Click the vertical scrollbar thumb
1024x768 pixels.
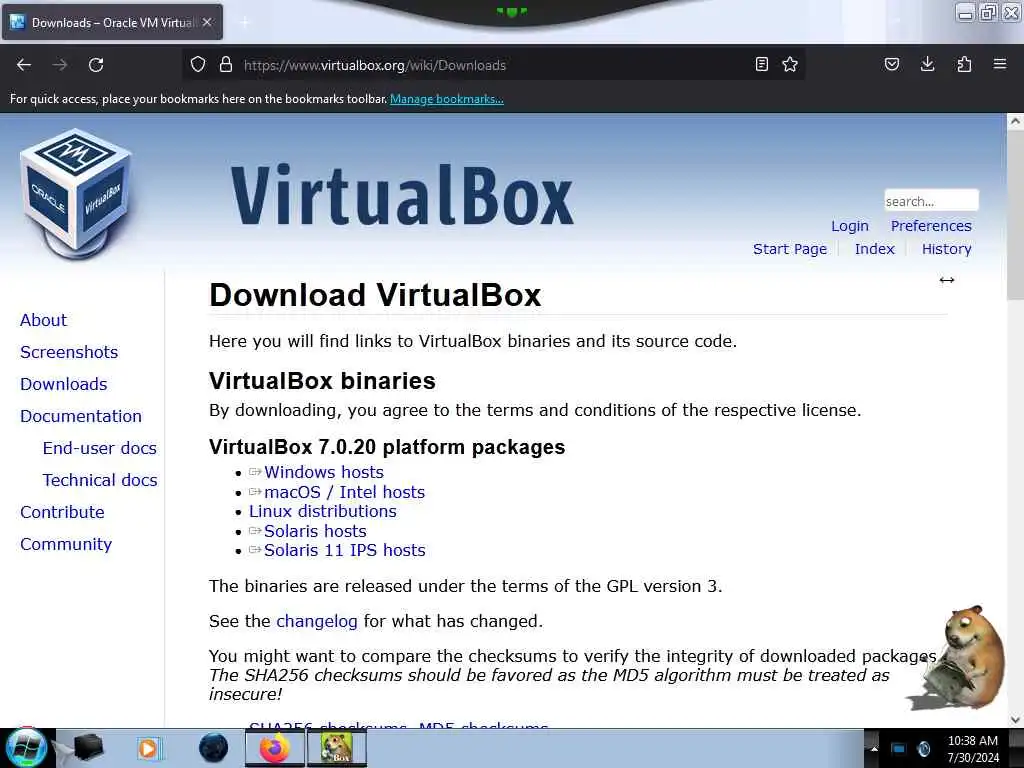pyautogui.click(x=1015, y=214)
